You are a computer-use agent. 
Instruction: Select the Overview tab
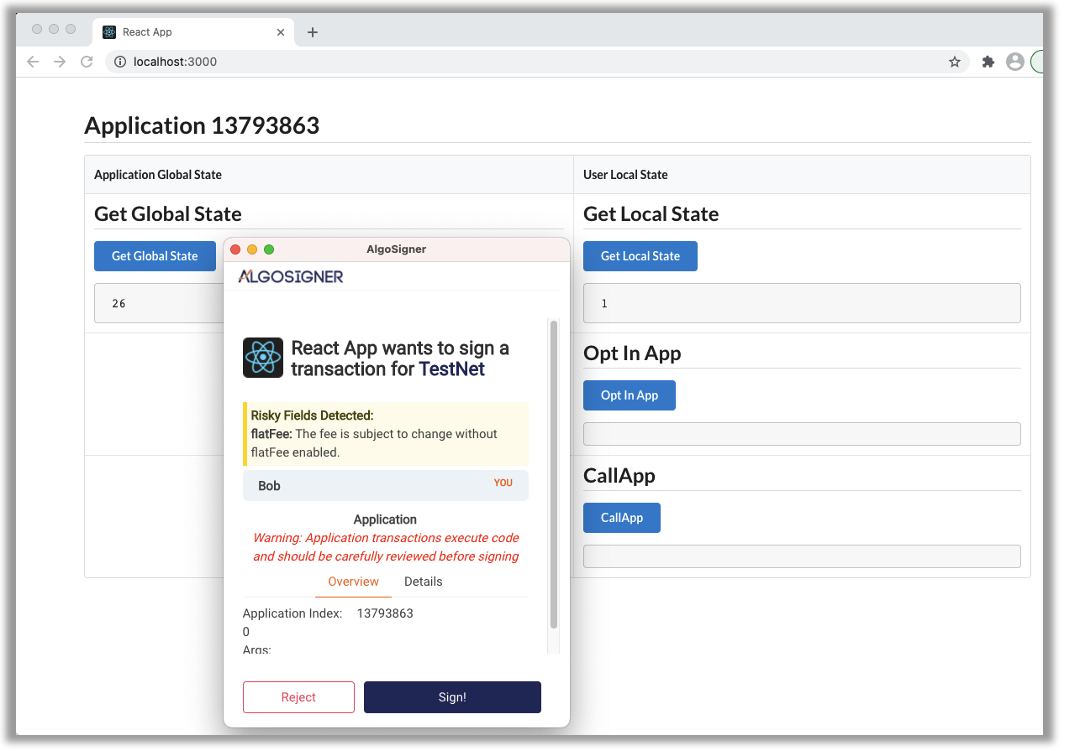[x=353, y=582]
